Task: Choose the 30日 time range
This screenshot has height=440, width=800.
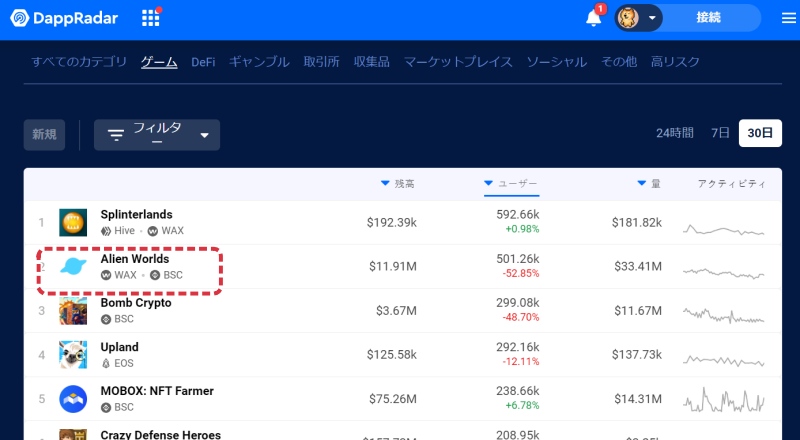Action: click(x=760, y=133)
